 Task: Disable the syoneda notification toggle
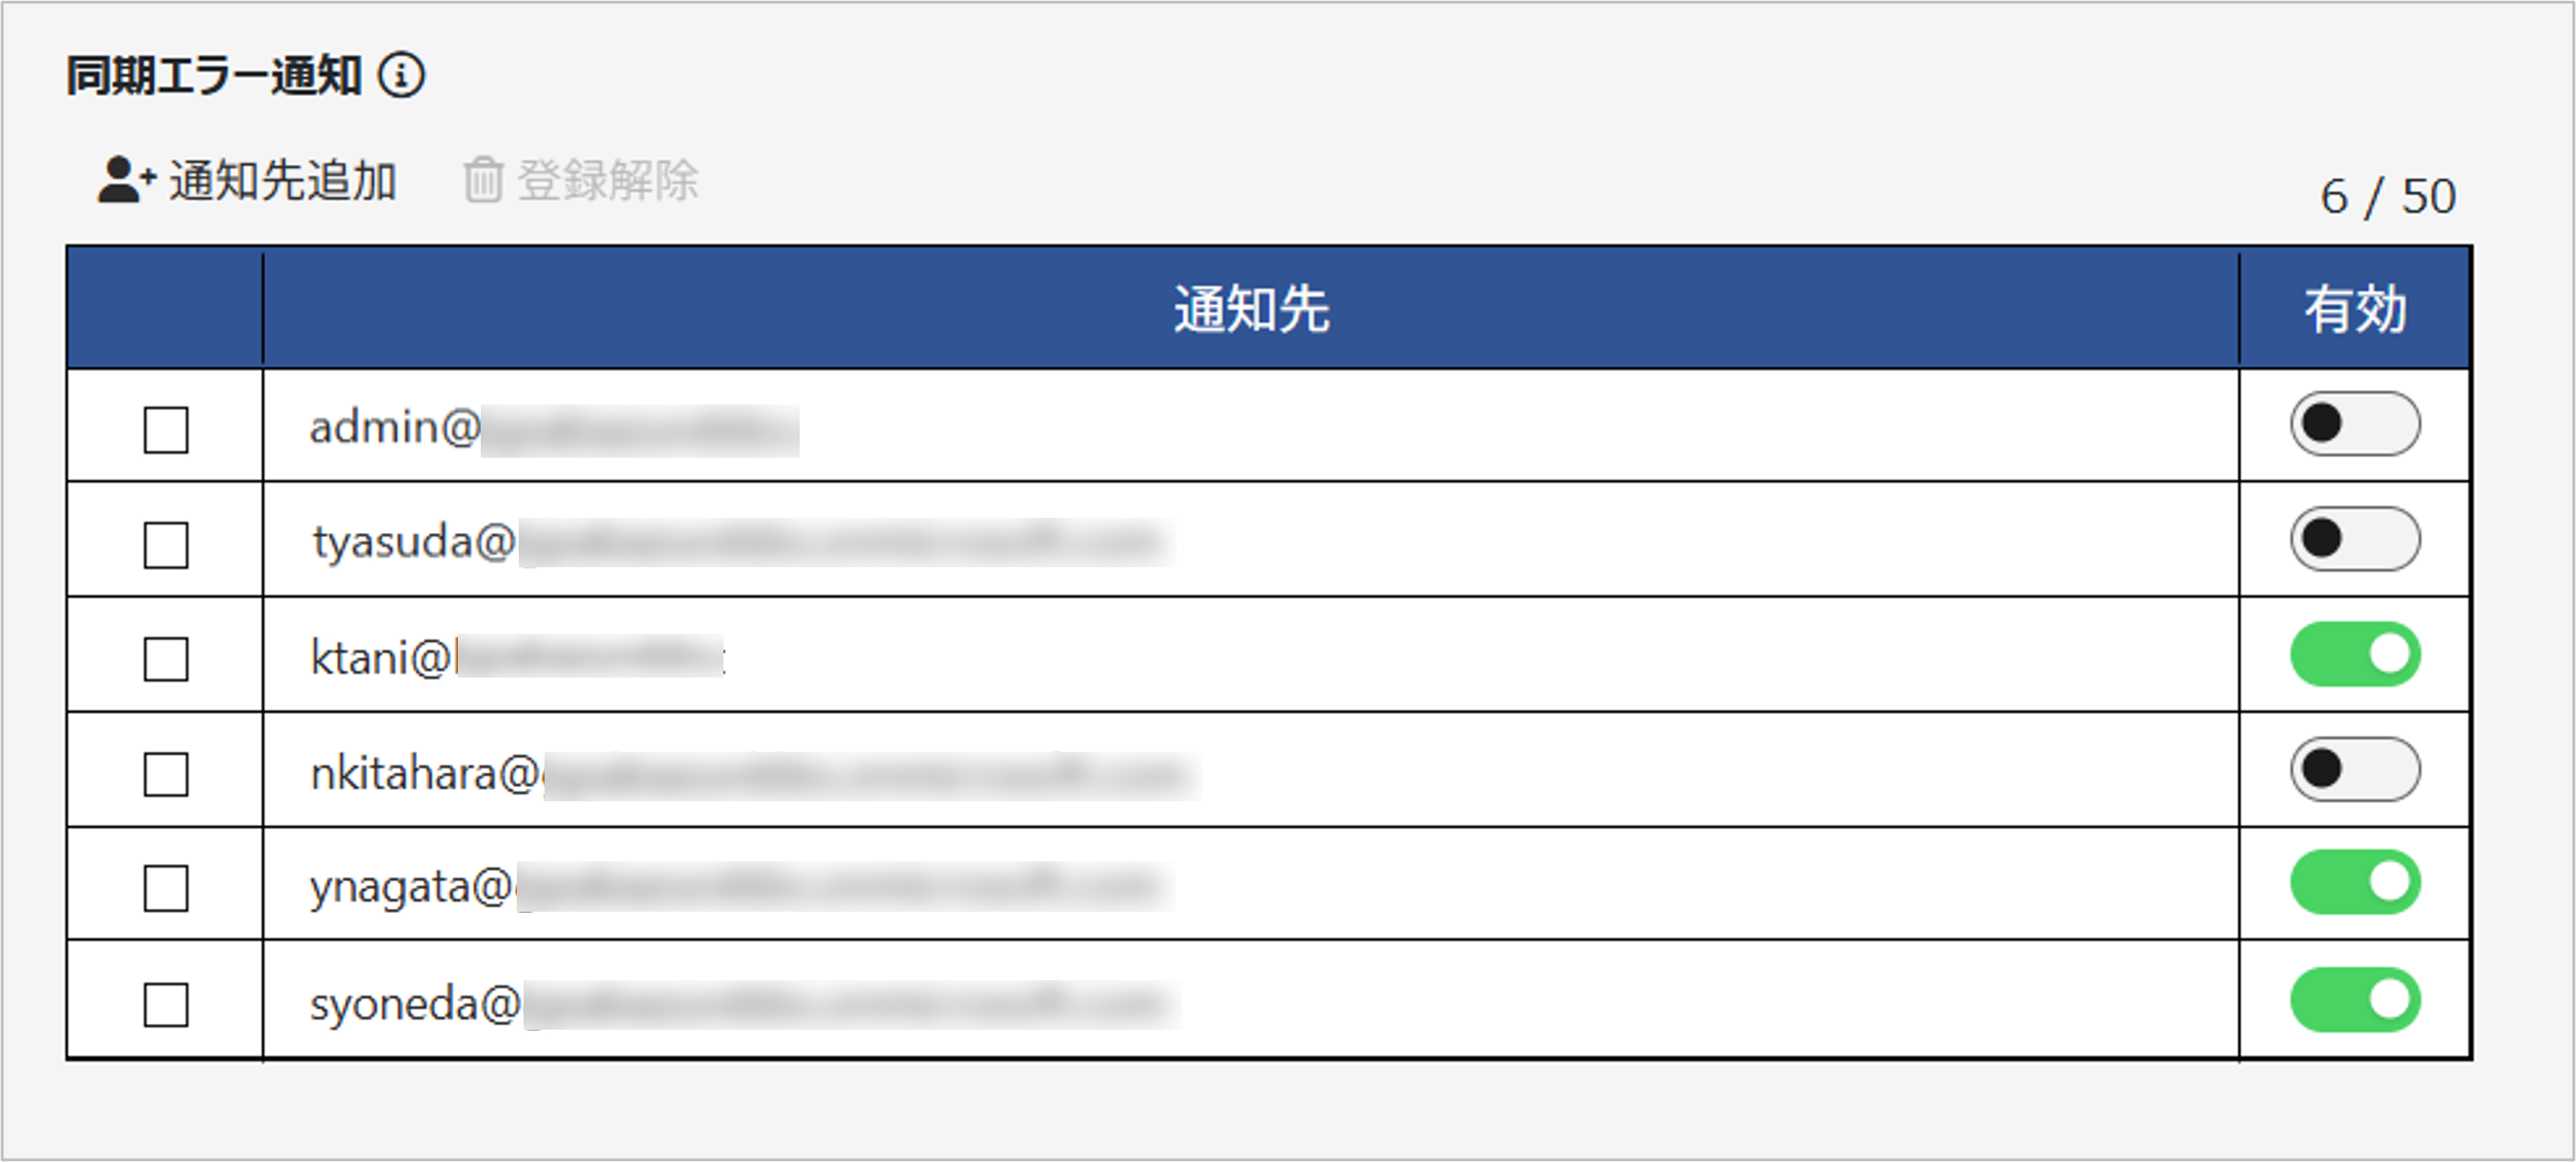click(x=2355, y=999)
